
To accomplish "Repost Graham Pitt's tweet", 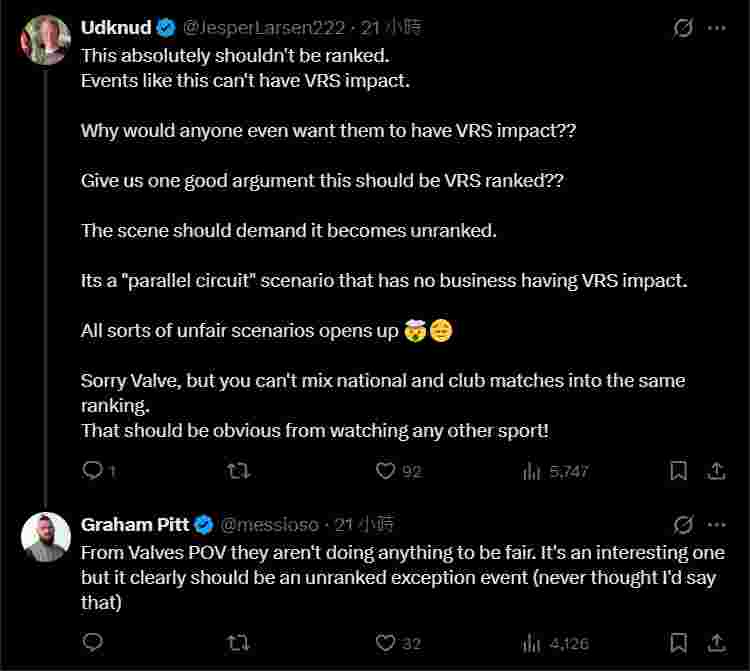I will (239, 642).
